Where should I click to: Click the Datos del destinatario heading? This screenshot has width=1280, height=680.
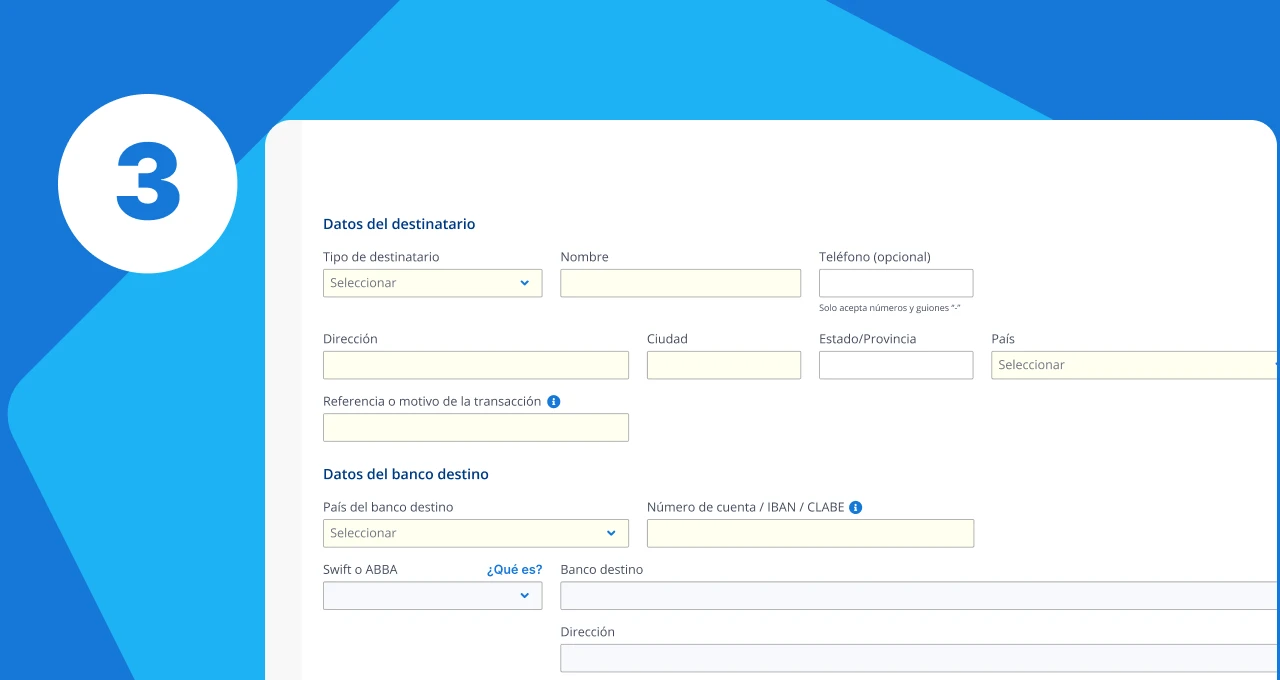[x=399, y=224]
